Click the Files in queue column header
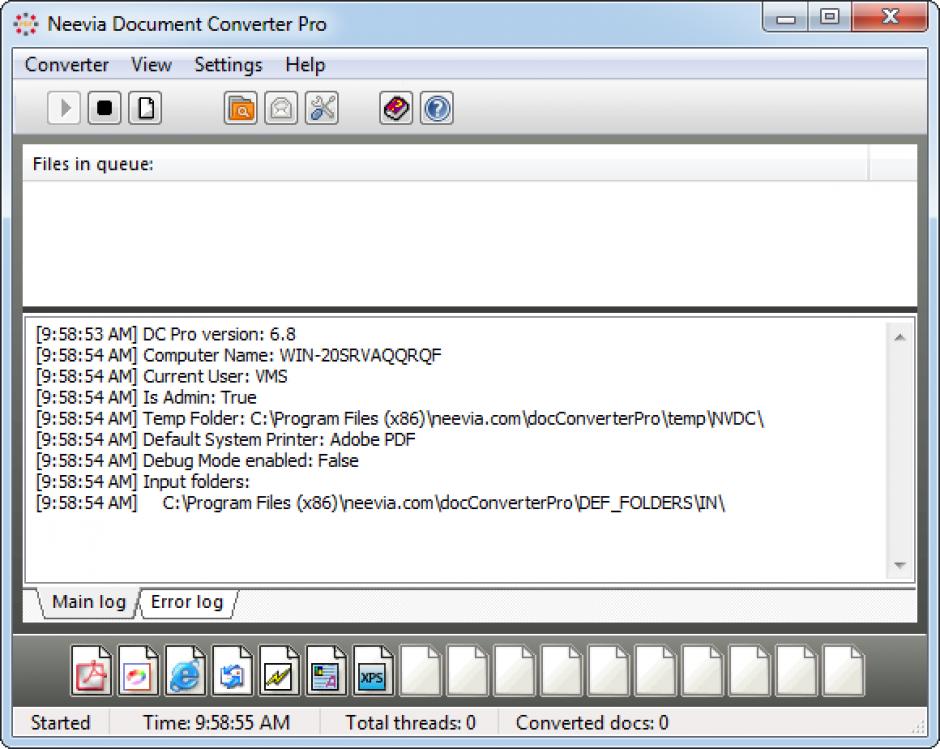This screenshot has height=749, width=940. pyautogui.click(x=445, y=164)
